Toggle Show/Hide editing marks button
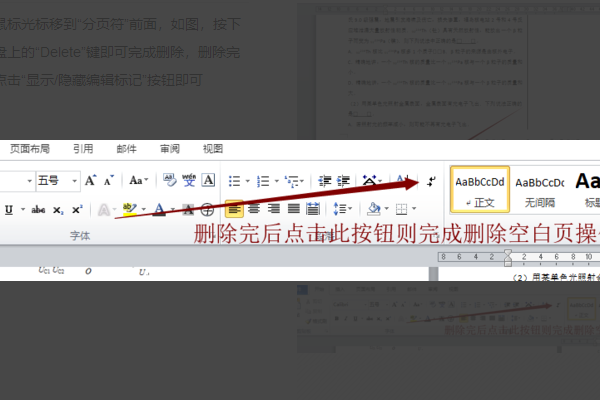Image resolution: width=600 pixels, height=400 pixels. click(431, 181)
